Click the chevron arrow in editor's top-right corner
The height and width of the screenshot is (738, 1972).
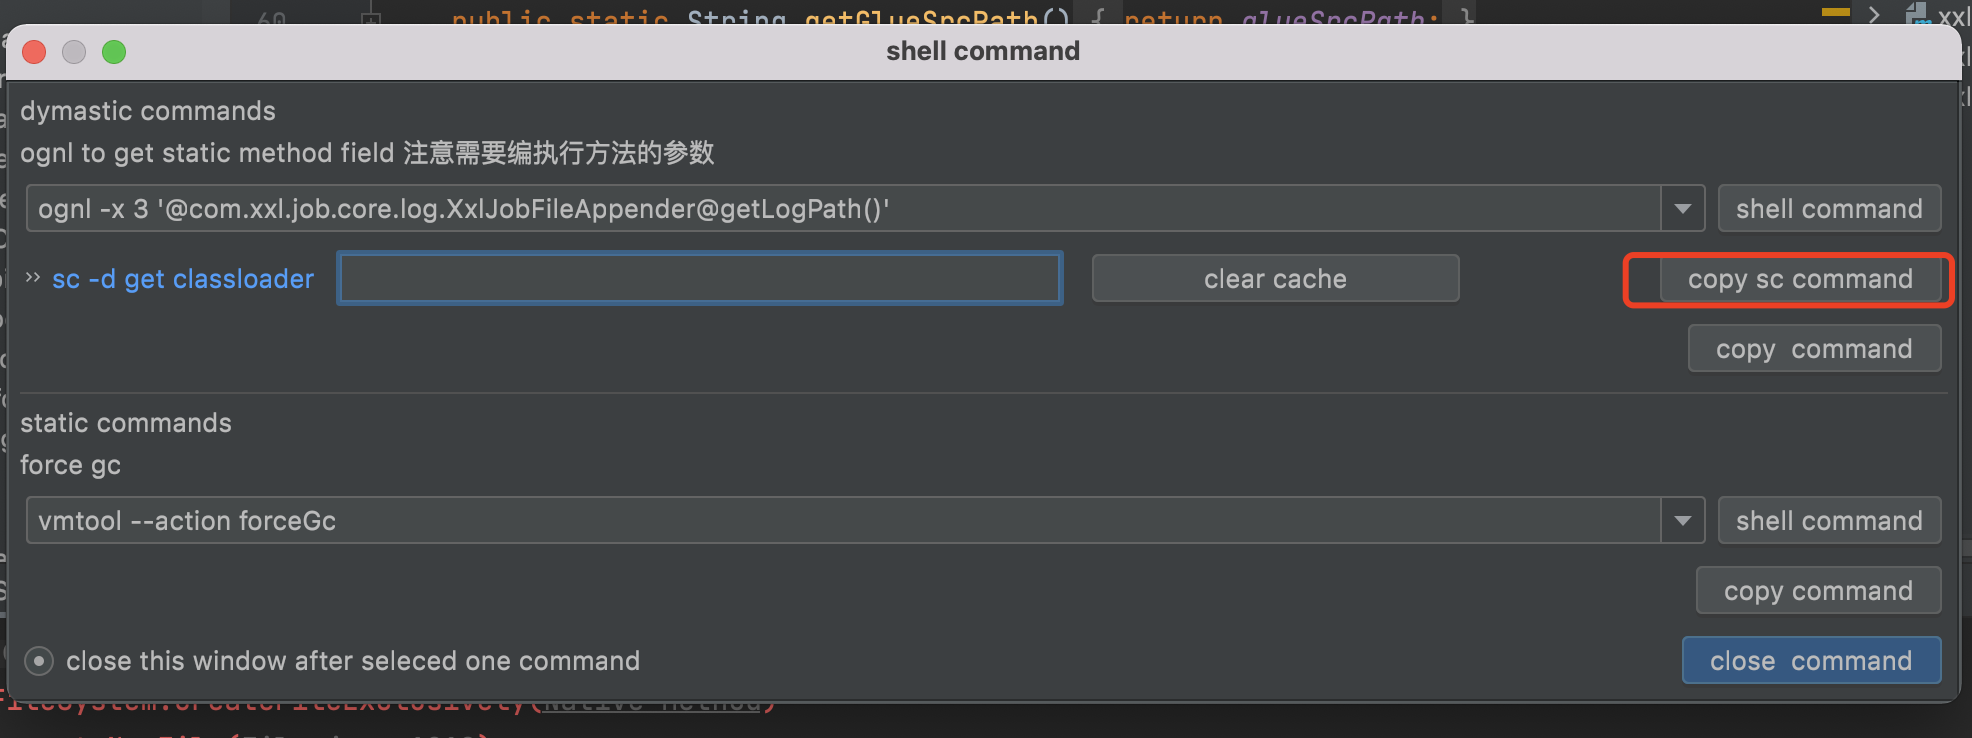1874,14
